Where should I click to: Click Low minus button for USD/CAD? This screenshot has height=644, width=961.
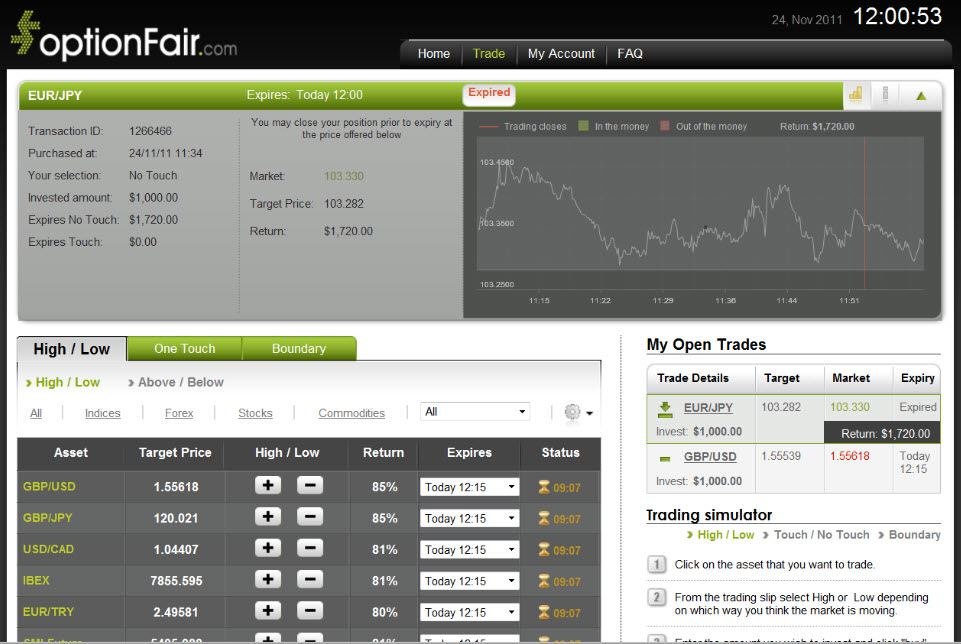(x=310, y=548)
